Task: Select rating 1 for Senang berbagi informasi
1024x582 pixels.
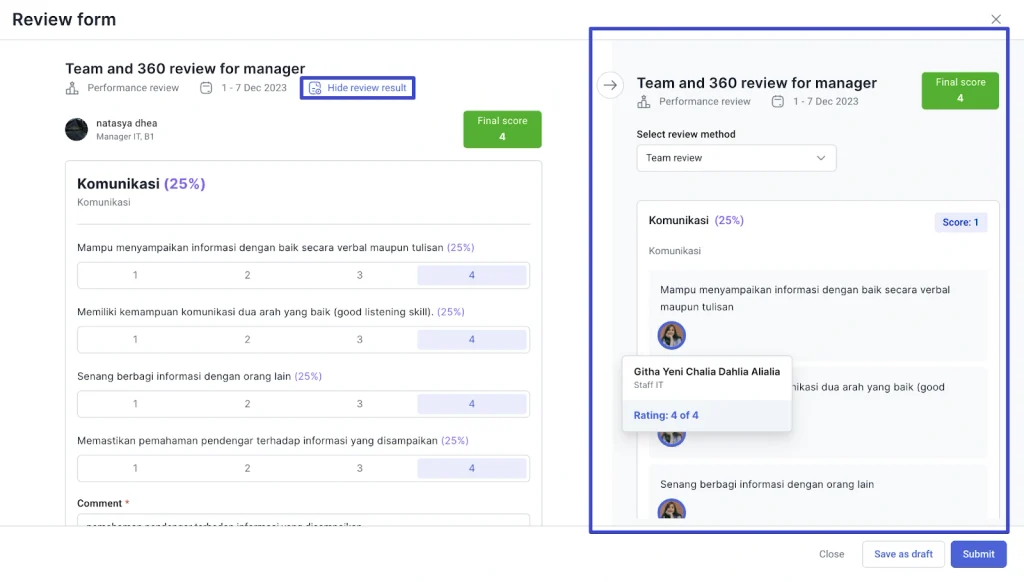Action: coord(135,404)
